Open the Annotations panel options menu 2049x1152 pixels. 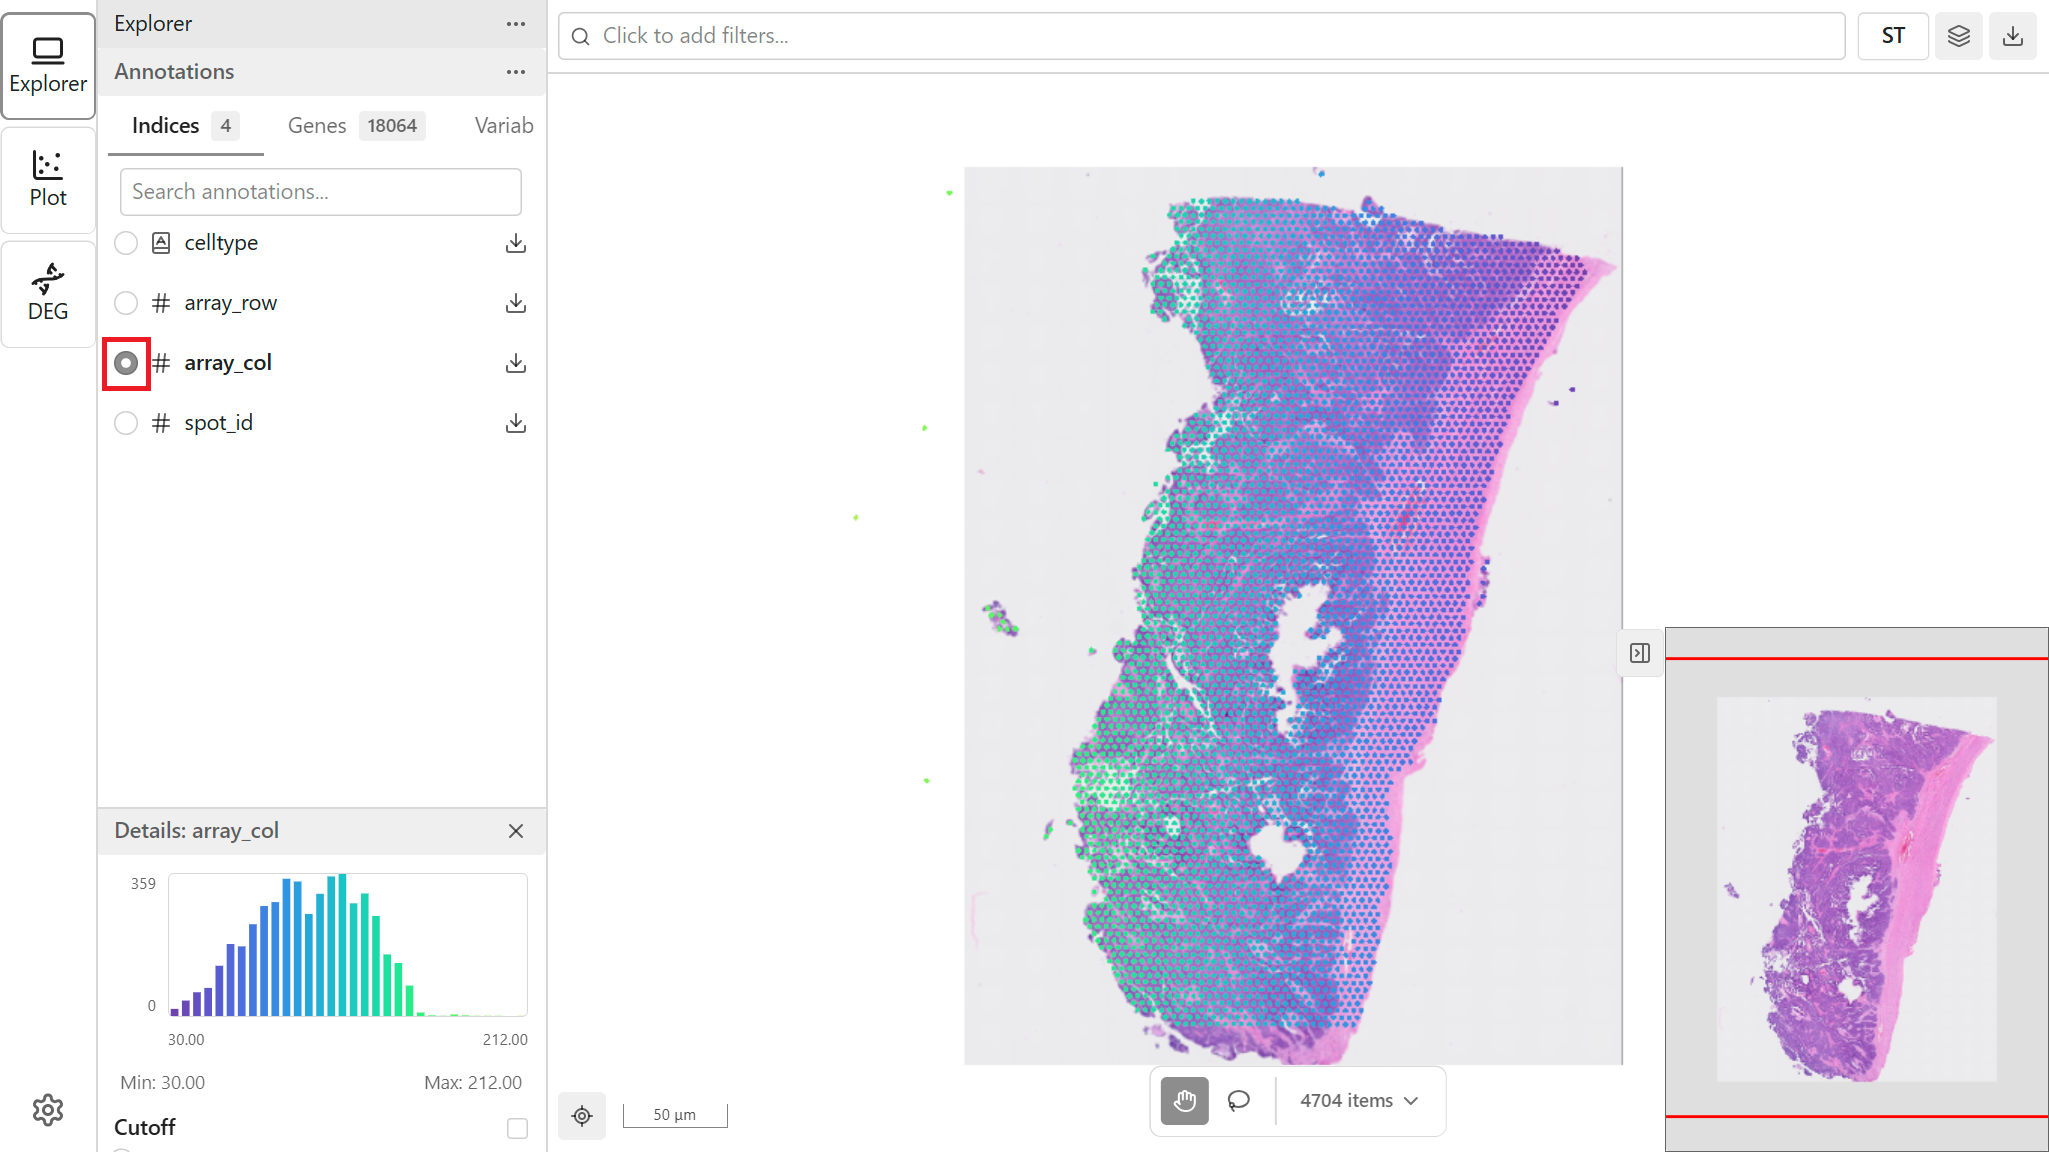pos(515,72)
